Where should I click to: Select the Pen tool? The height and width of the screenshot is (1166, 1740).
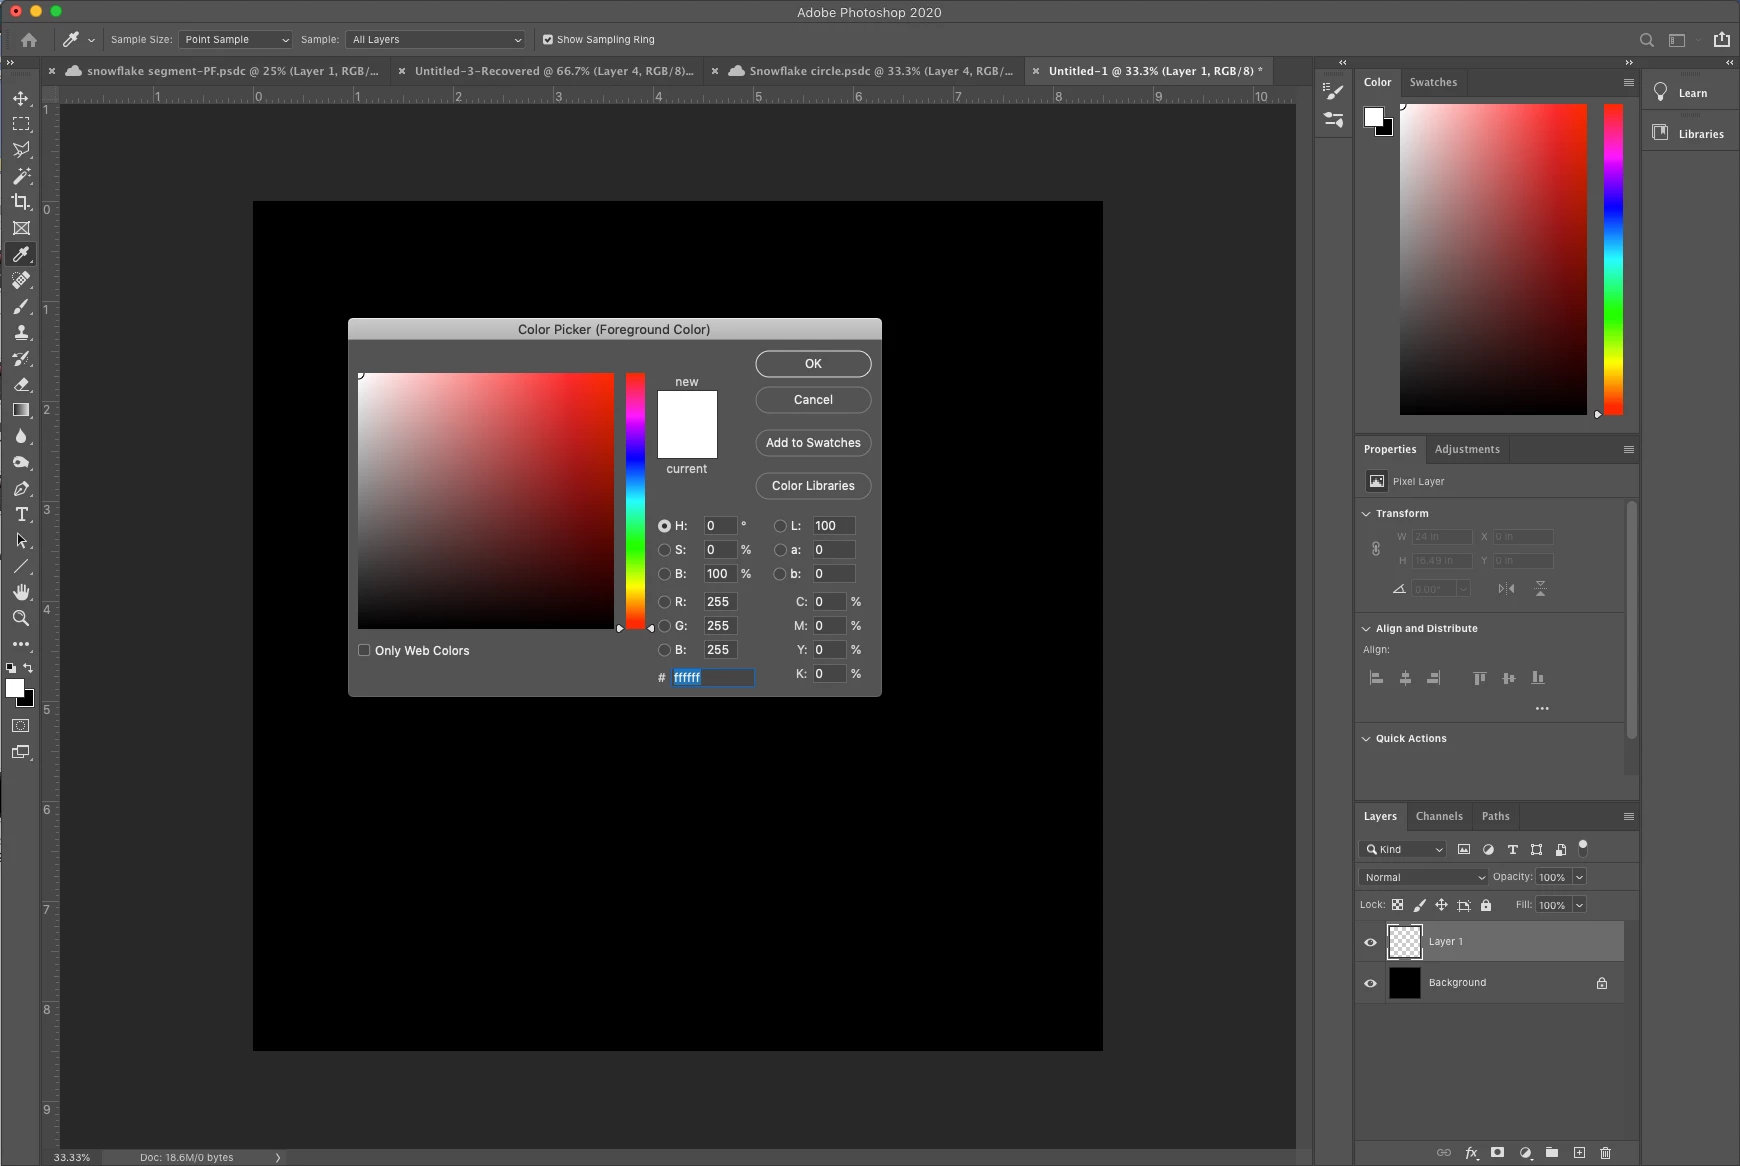21,488
